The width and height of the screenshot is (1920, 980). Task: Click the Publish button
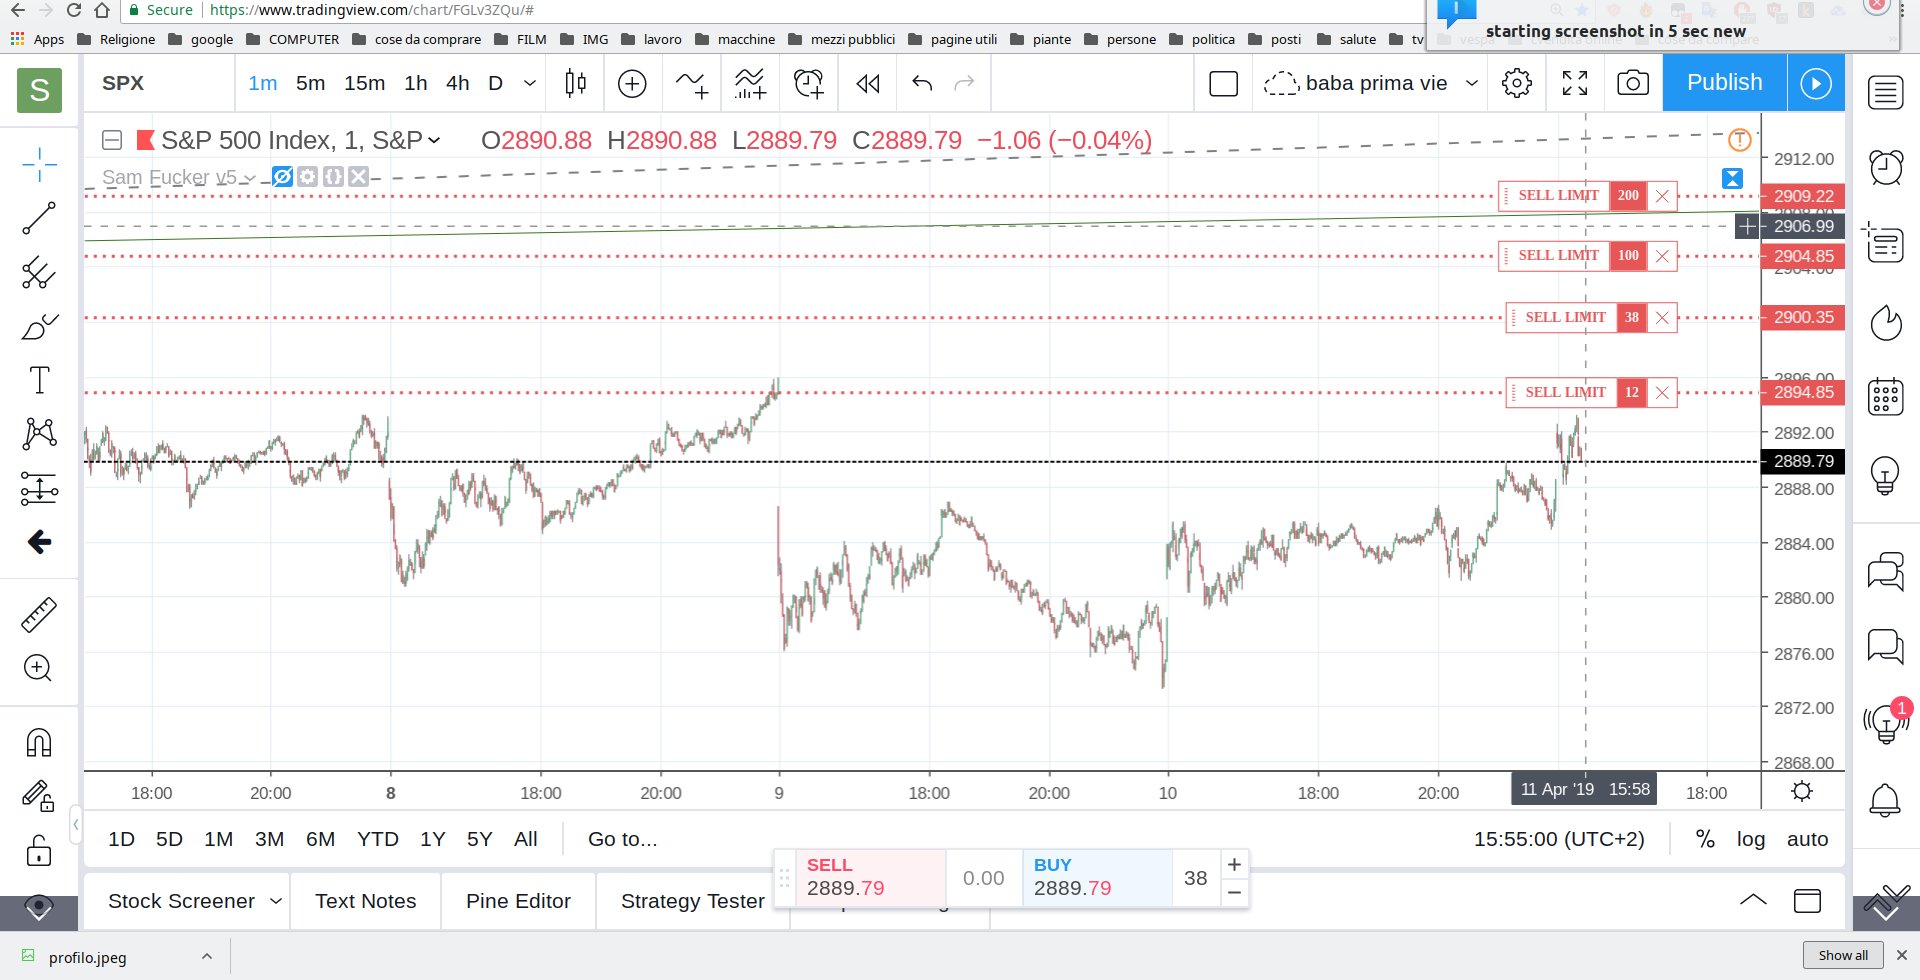pyautogui.click(x=1725, y=83)
